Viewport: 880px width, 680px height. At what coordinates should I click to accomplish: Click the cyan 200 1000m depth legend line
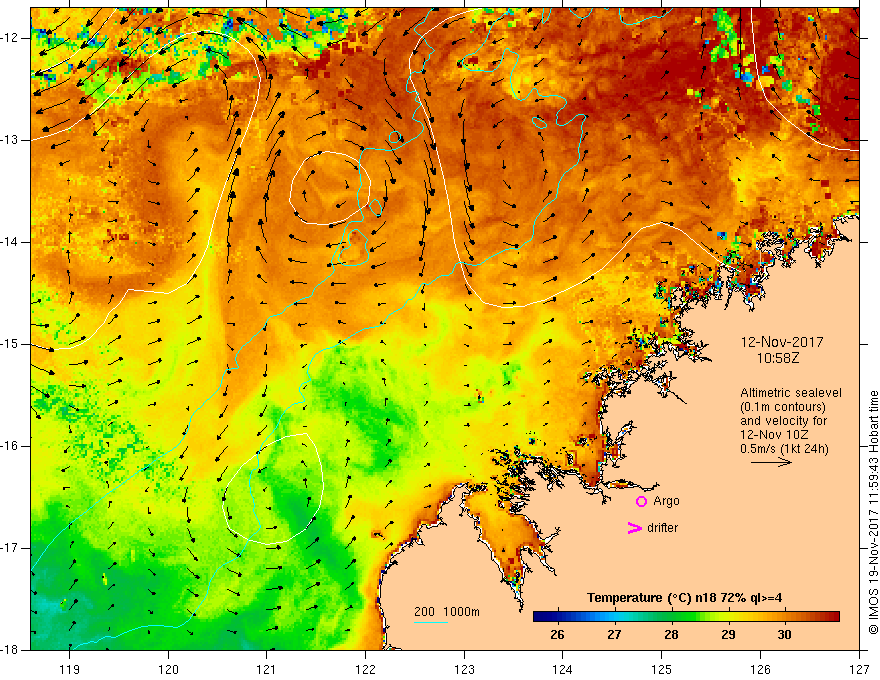(x=430, y=622)
